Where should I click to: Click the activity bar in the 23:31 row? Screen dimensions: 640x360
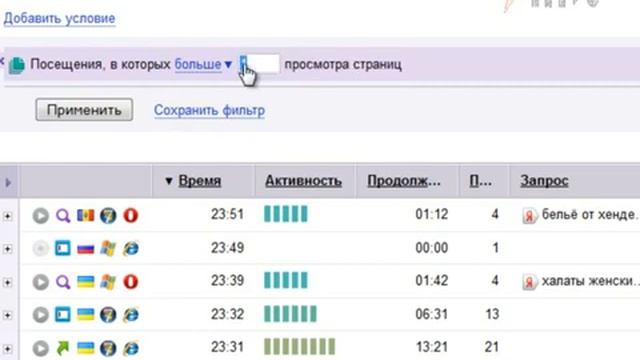point(300,347)
